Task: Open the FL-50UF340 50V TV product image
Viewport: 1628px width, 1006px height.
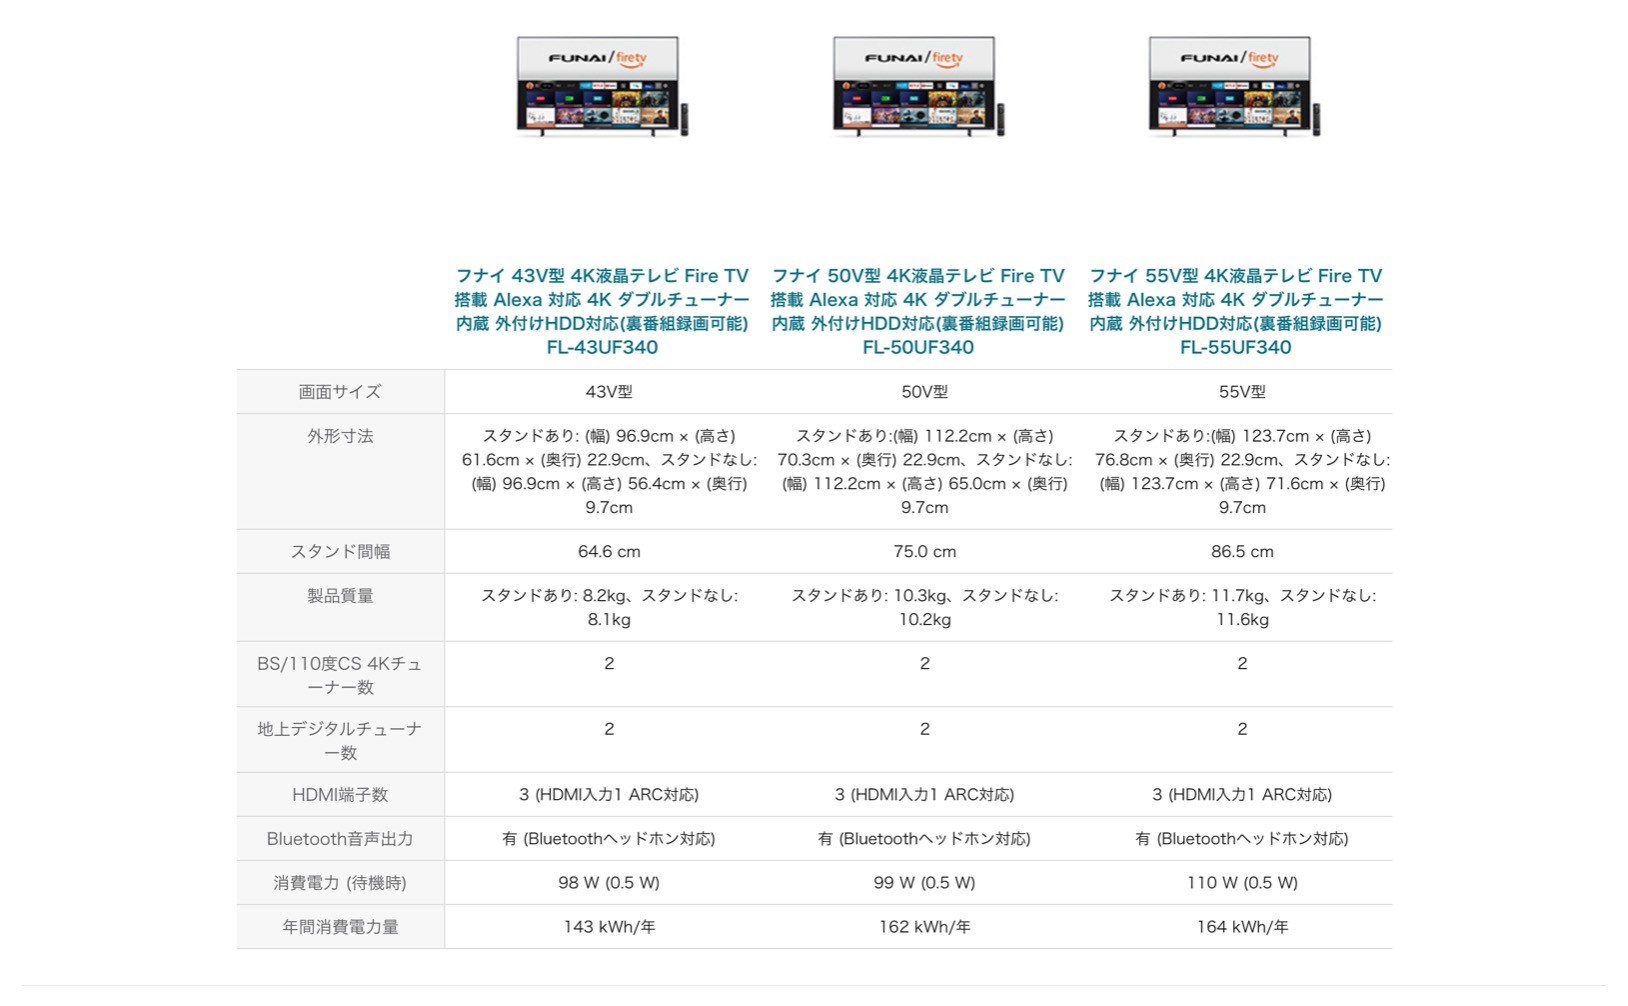Action: (x=918, y=87)
